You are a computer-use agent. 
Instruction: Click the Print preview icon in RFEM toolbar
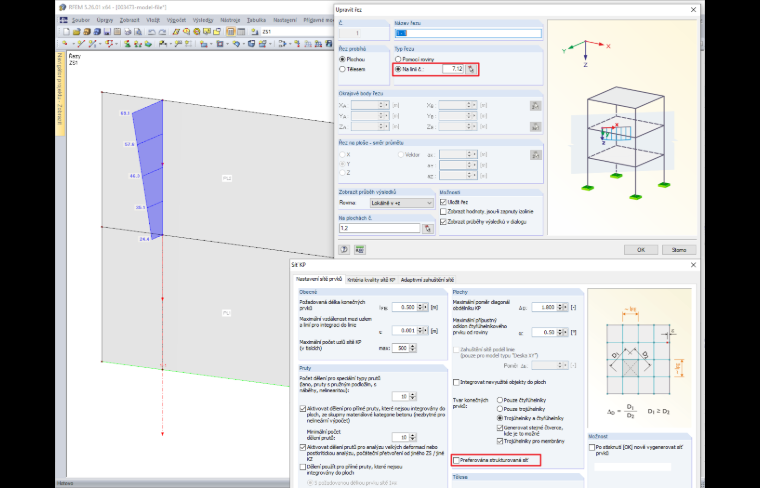click(x=138, y=31)
